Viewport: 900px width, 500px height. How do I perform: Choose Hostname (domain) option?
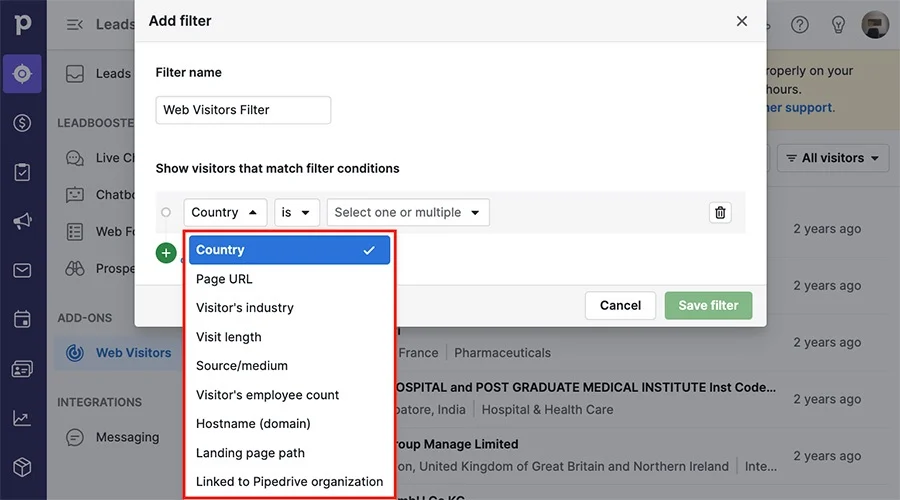coord(289,424)
